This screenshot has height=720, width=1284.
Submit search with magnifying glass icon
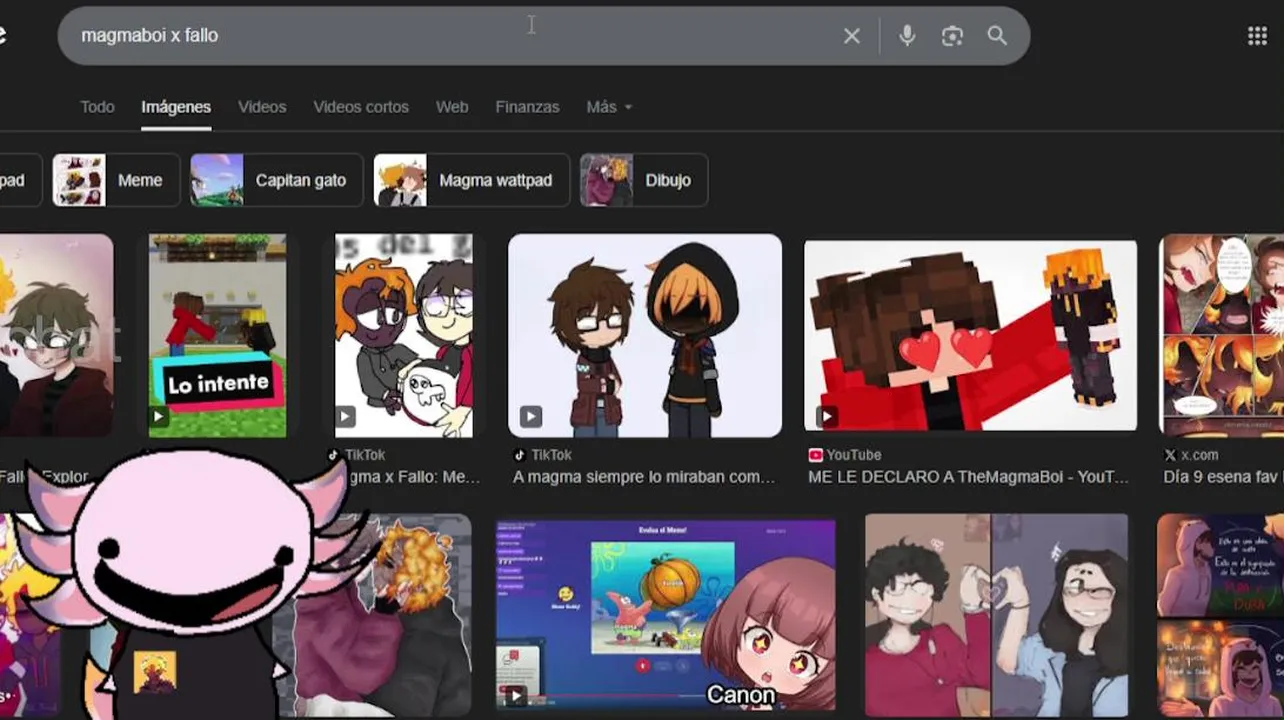997,35
